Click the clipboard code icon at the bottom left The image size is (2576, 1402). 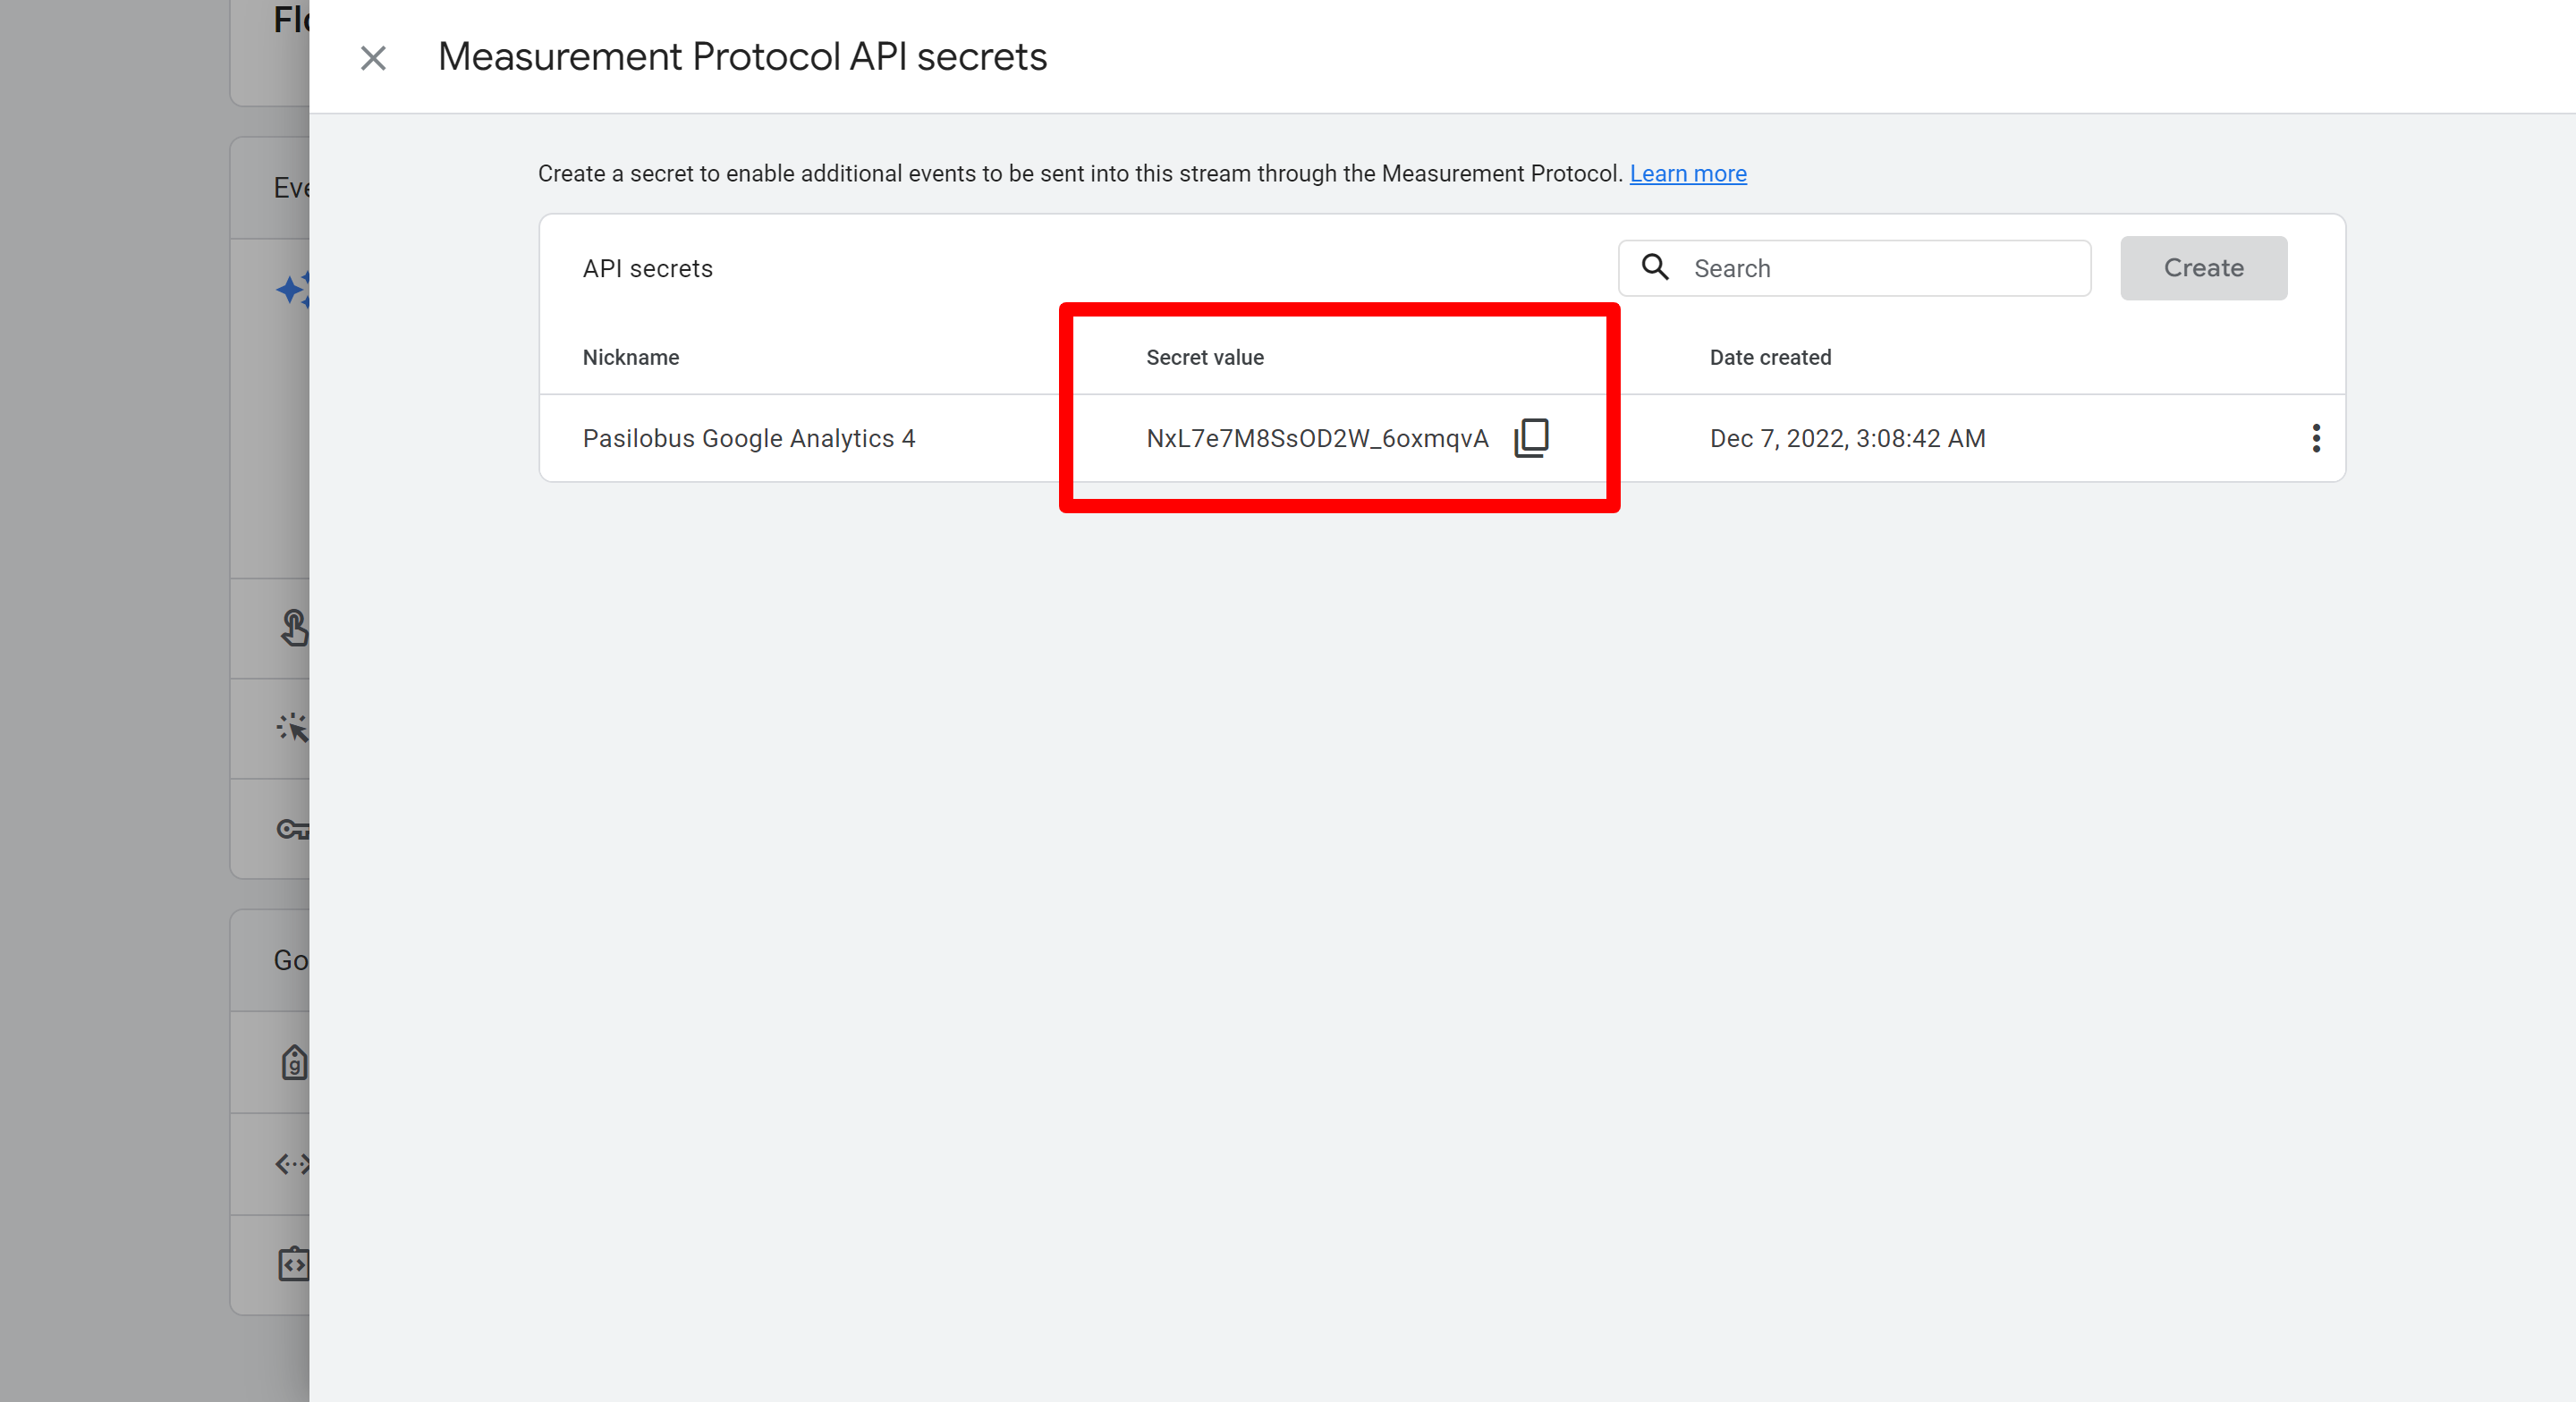coord(294,1264)
